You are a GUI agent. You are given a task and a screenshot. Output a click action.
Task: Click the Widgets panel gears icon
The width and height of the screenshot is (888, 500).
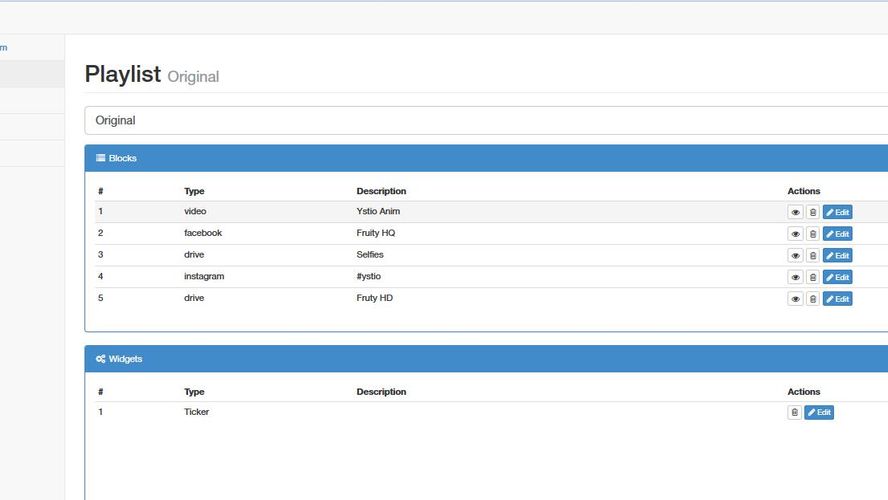(101, 359)
